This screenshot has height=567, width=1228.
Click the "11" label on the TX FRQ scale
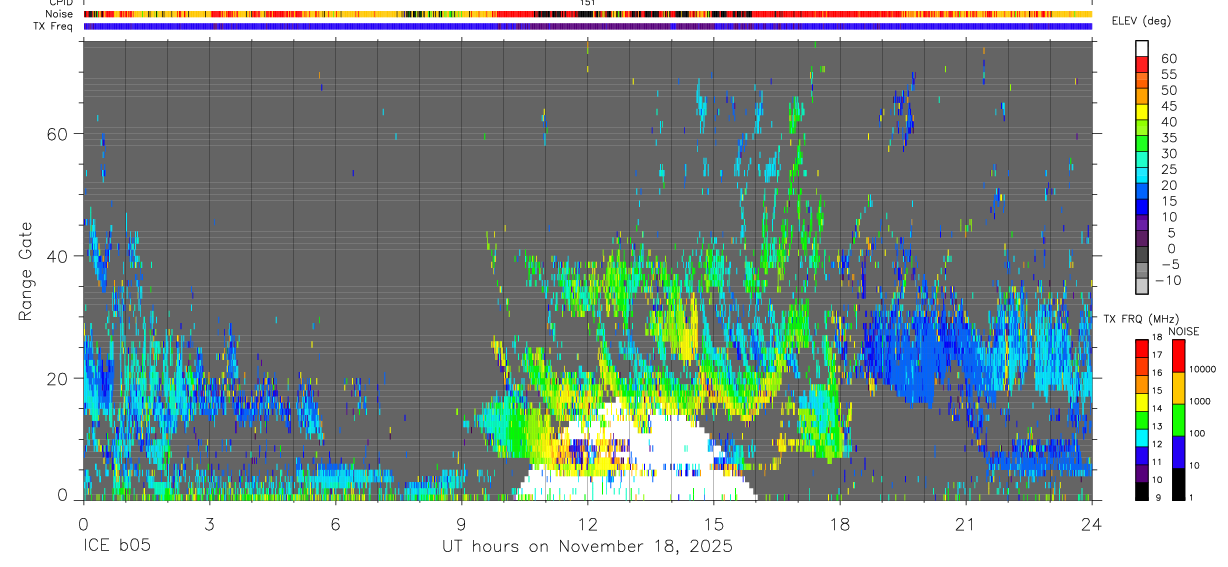(x=1159, y=463)
